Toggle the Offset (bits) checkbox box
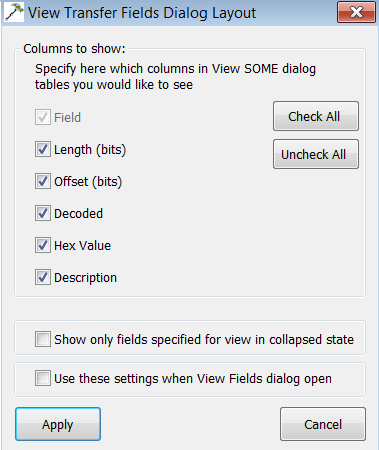The image size is (379, 450). tap(43, 181)
